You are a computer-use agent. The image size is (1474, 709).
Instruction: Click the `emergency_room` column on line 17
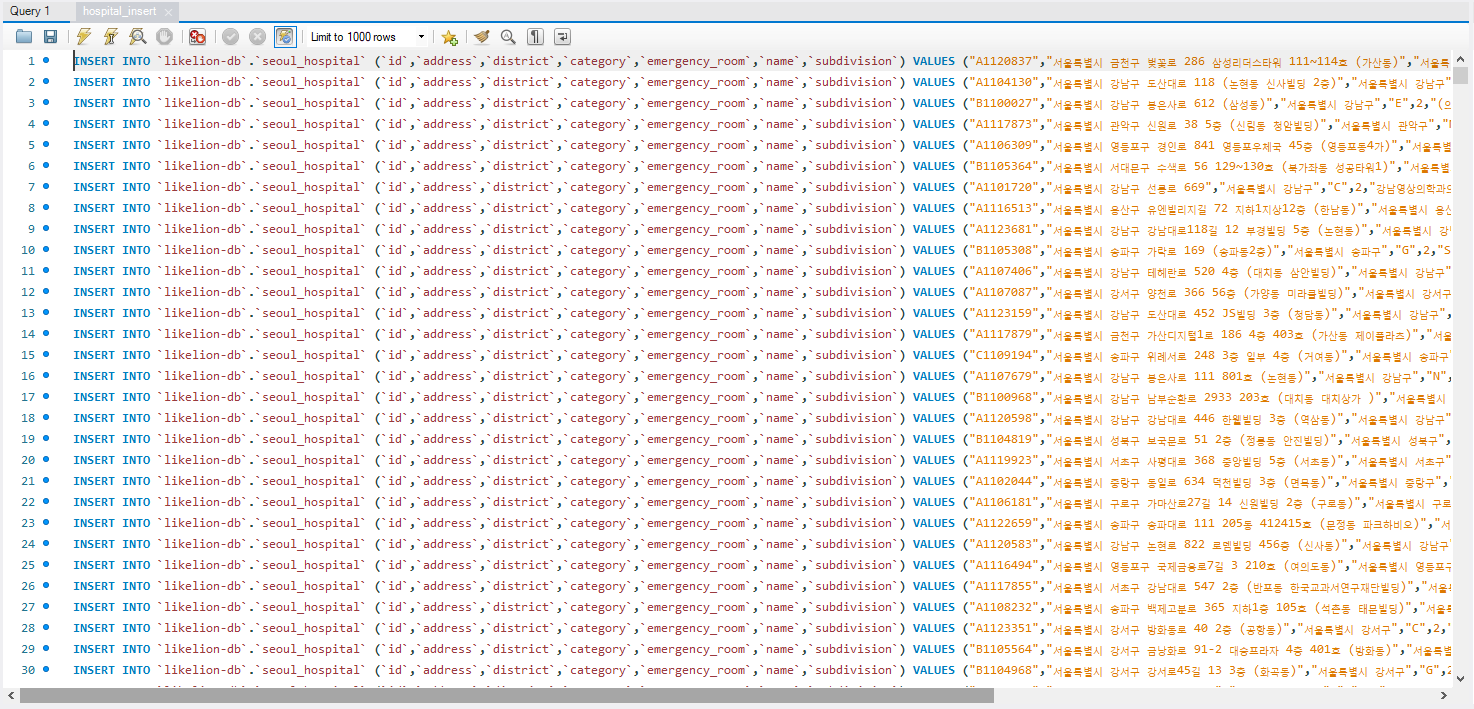click(694, 397)
